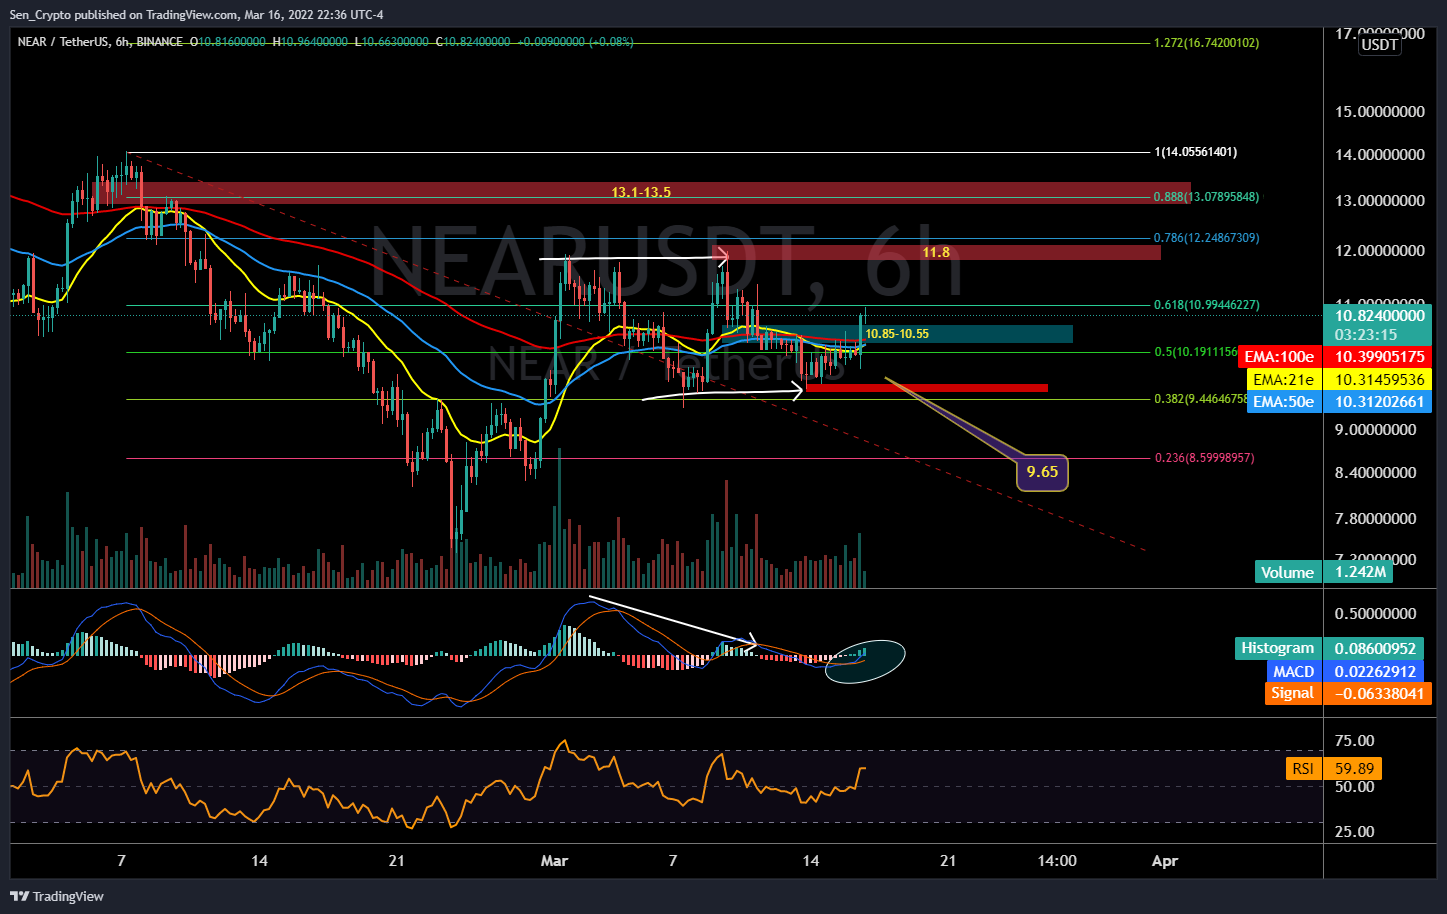The width and height of the screenshot is (1447, 914).
Task: Select the EMA 21 value 10.31459536
Action: coord(1377,380)
